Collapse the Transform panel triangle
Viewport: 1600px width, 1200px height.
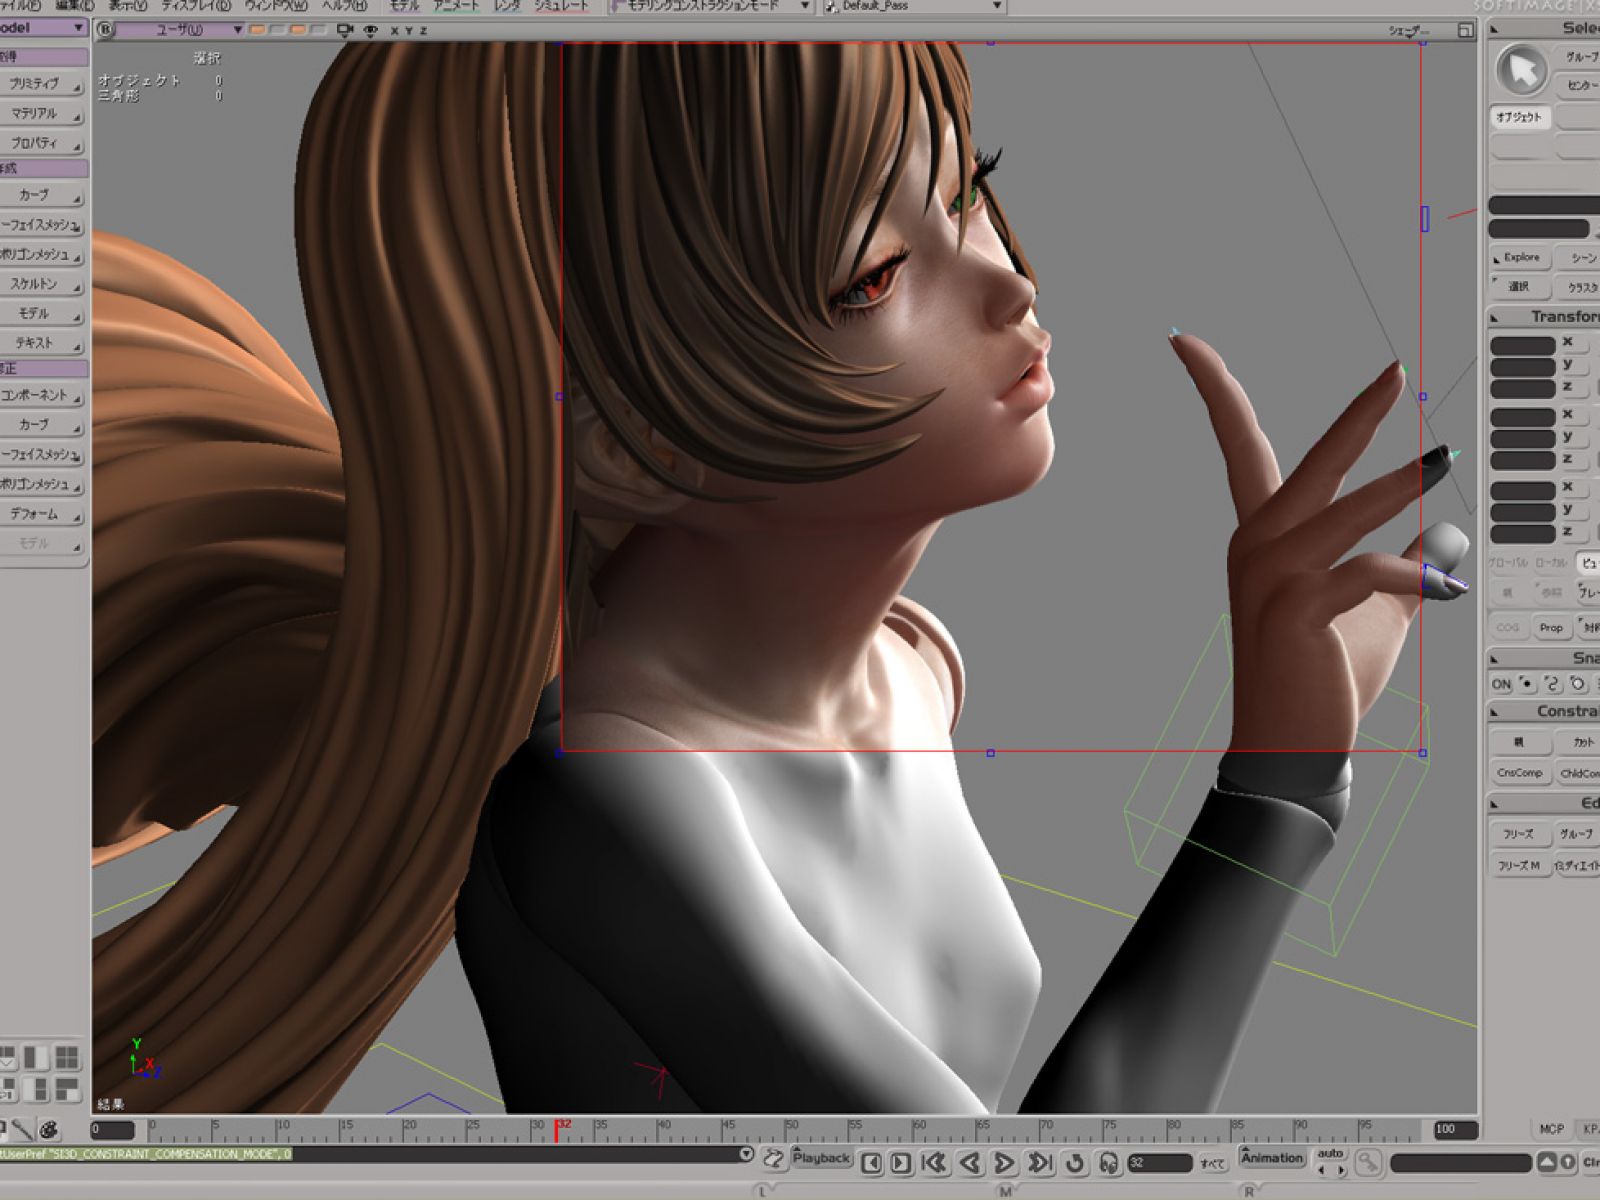click(x=1494, y=318)
